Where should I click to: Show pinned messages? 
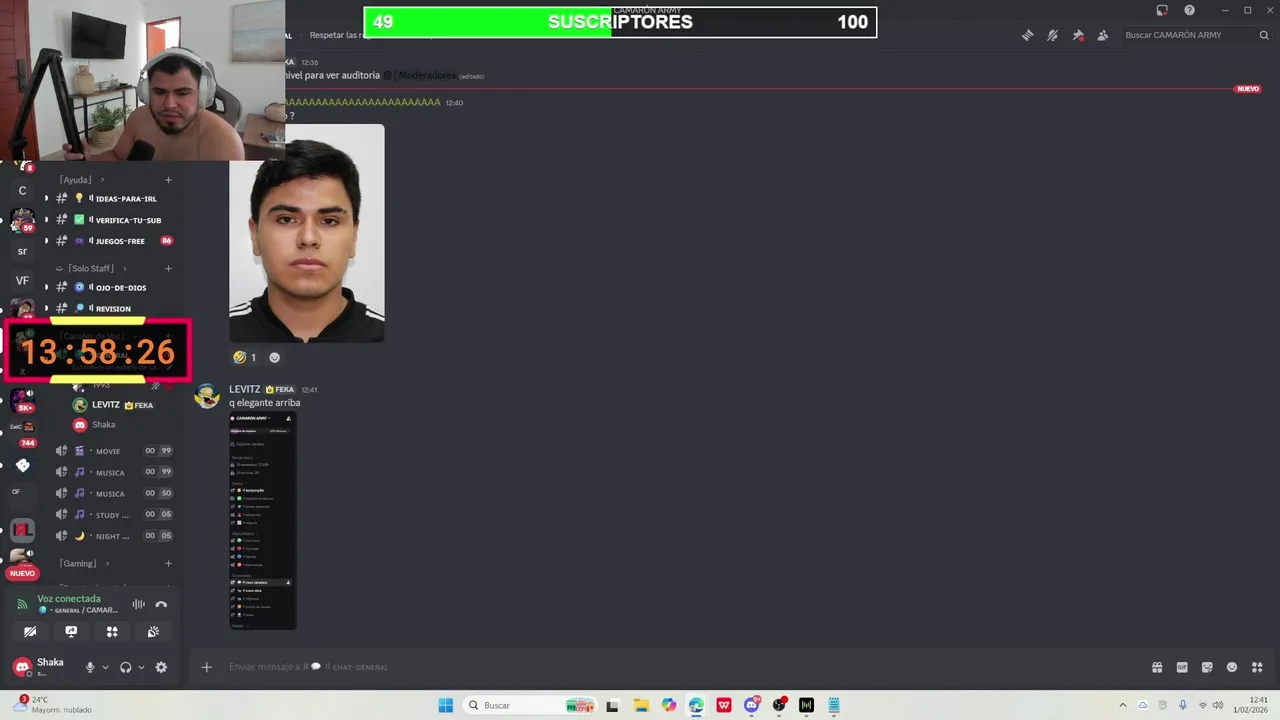coord(1077,35)
